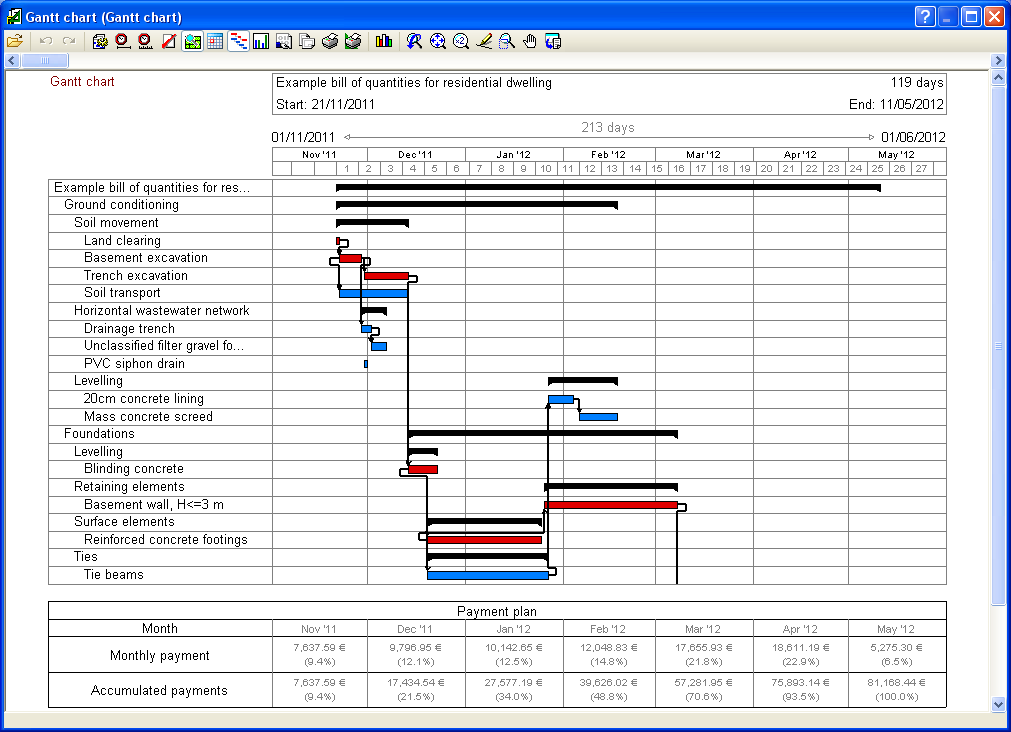Click the zoom window magnifier icon
Viewport: 1011px width, 732px height.
coord(507,41)
